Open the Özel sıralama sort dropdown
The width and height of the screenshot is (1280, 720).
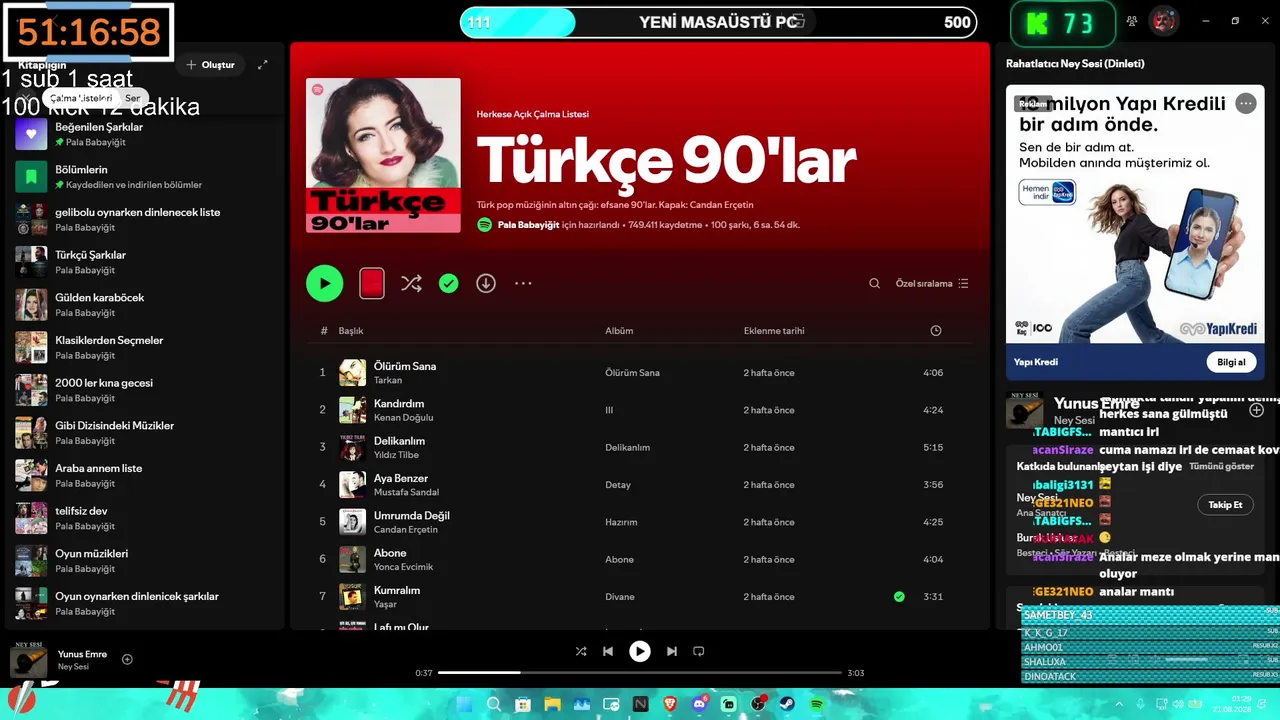[932, 283]
